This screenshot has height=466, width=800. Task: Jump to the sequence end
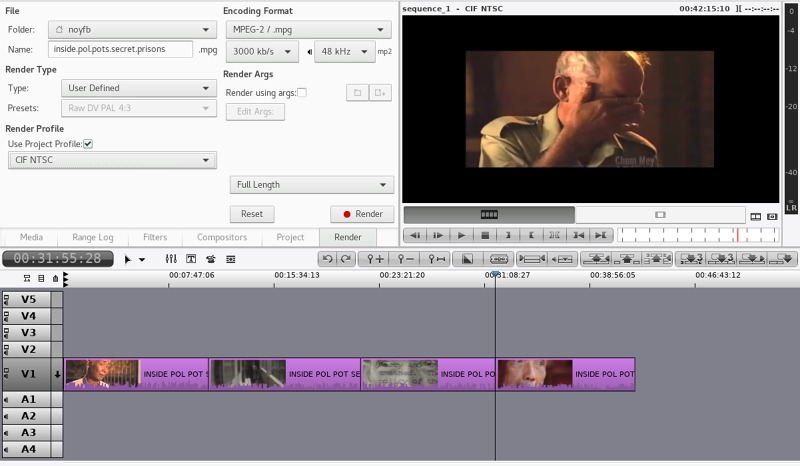[x=600, y=235]
